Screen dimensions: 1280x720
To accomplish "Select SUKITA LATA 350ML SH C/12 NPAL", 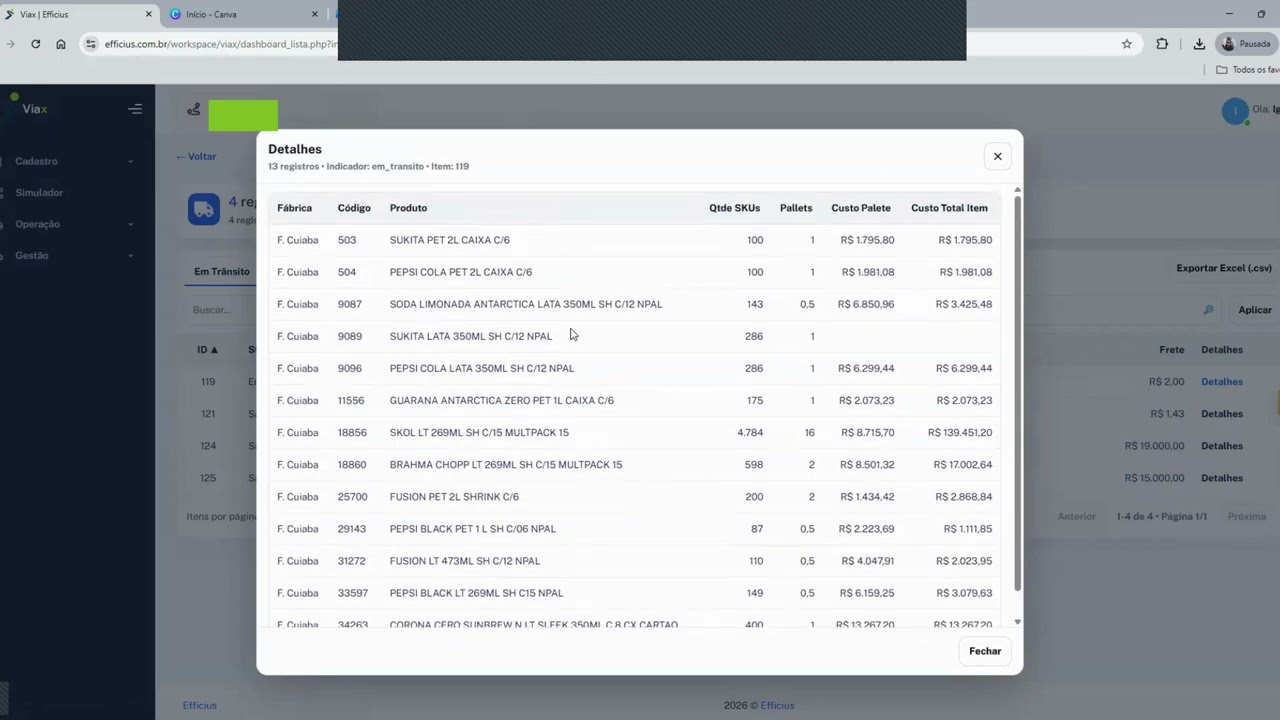I will pyautogui.click(x=470, y=336).
